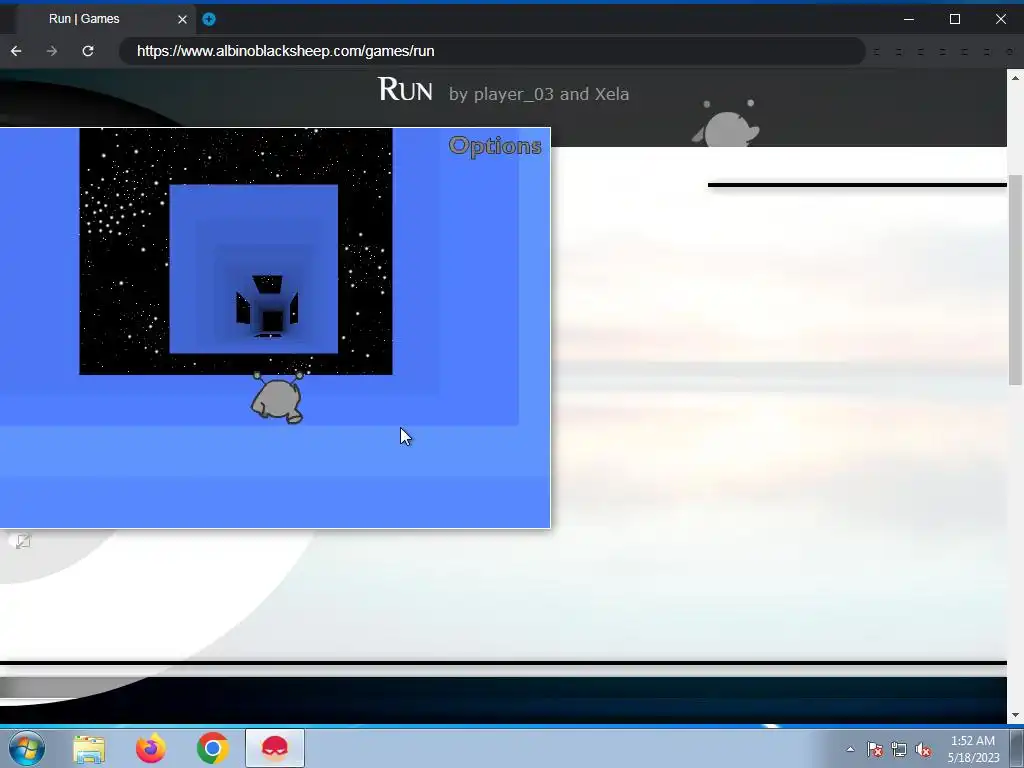Show hidden system tray icons
The width and height of the screenshot is (1024, 768).
click(x=850, y=749)
